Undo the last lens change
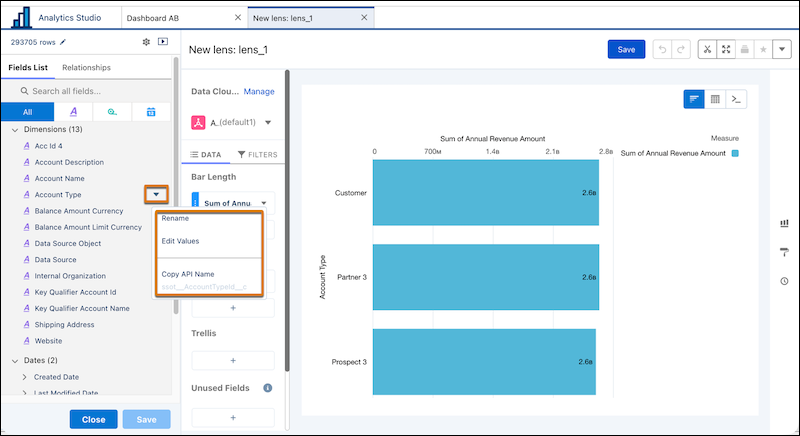The width and height of the screenshot is (800, 436). click(662, 49)
